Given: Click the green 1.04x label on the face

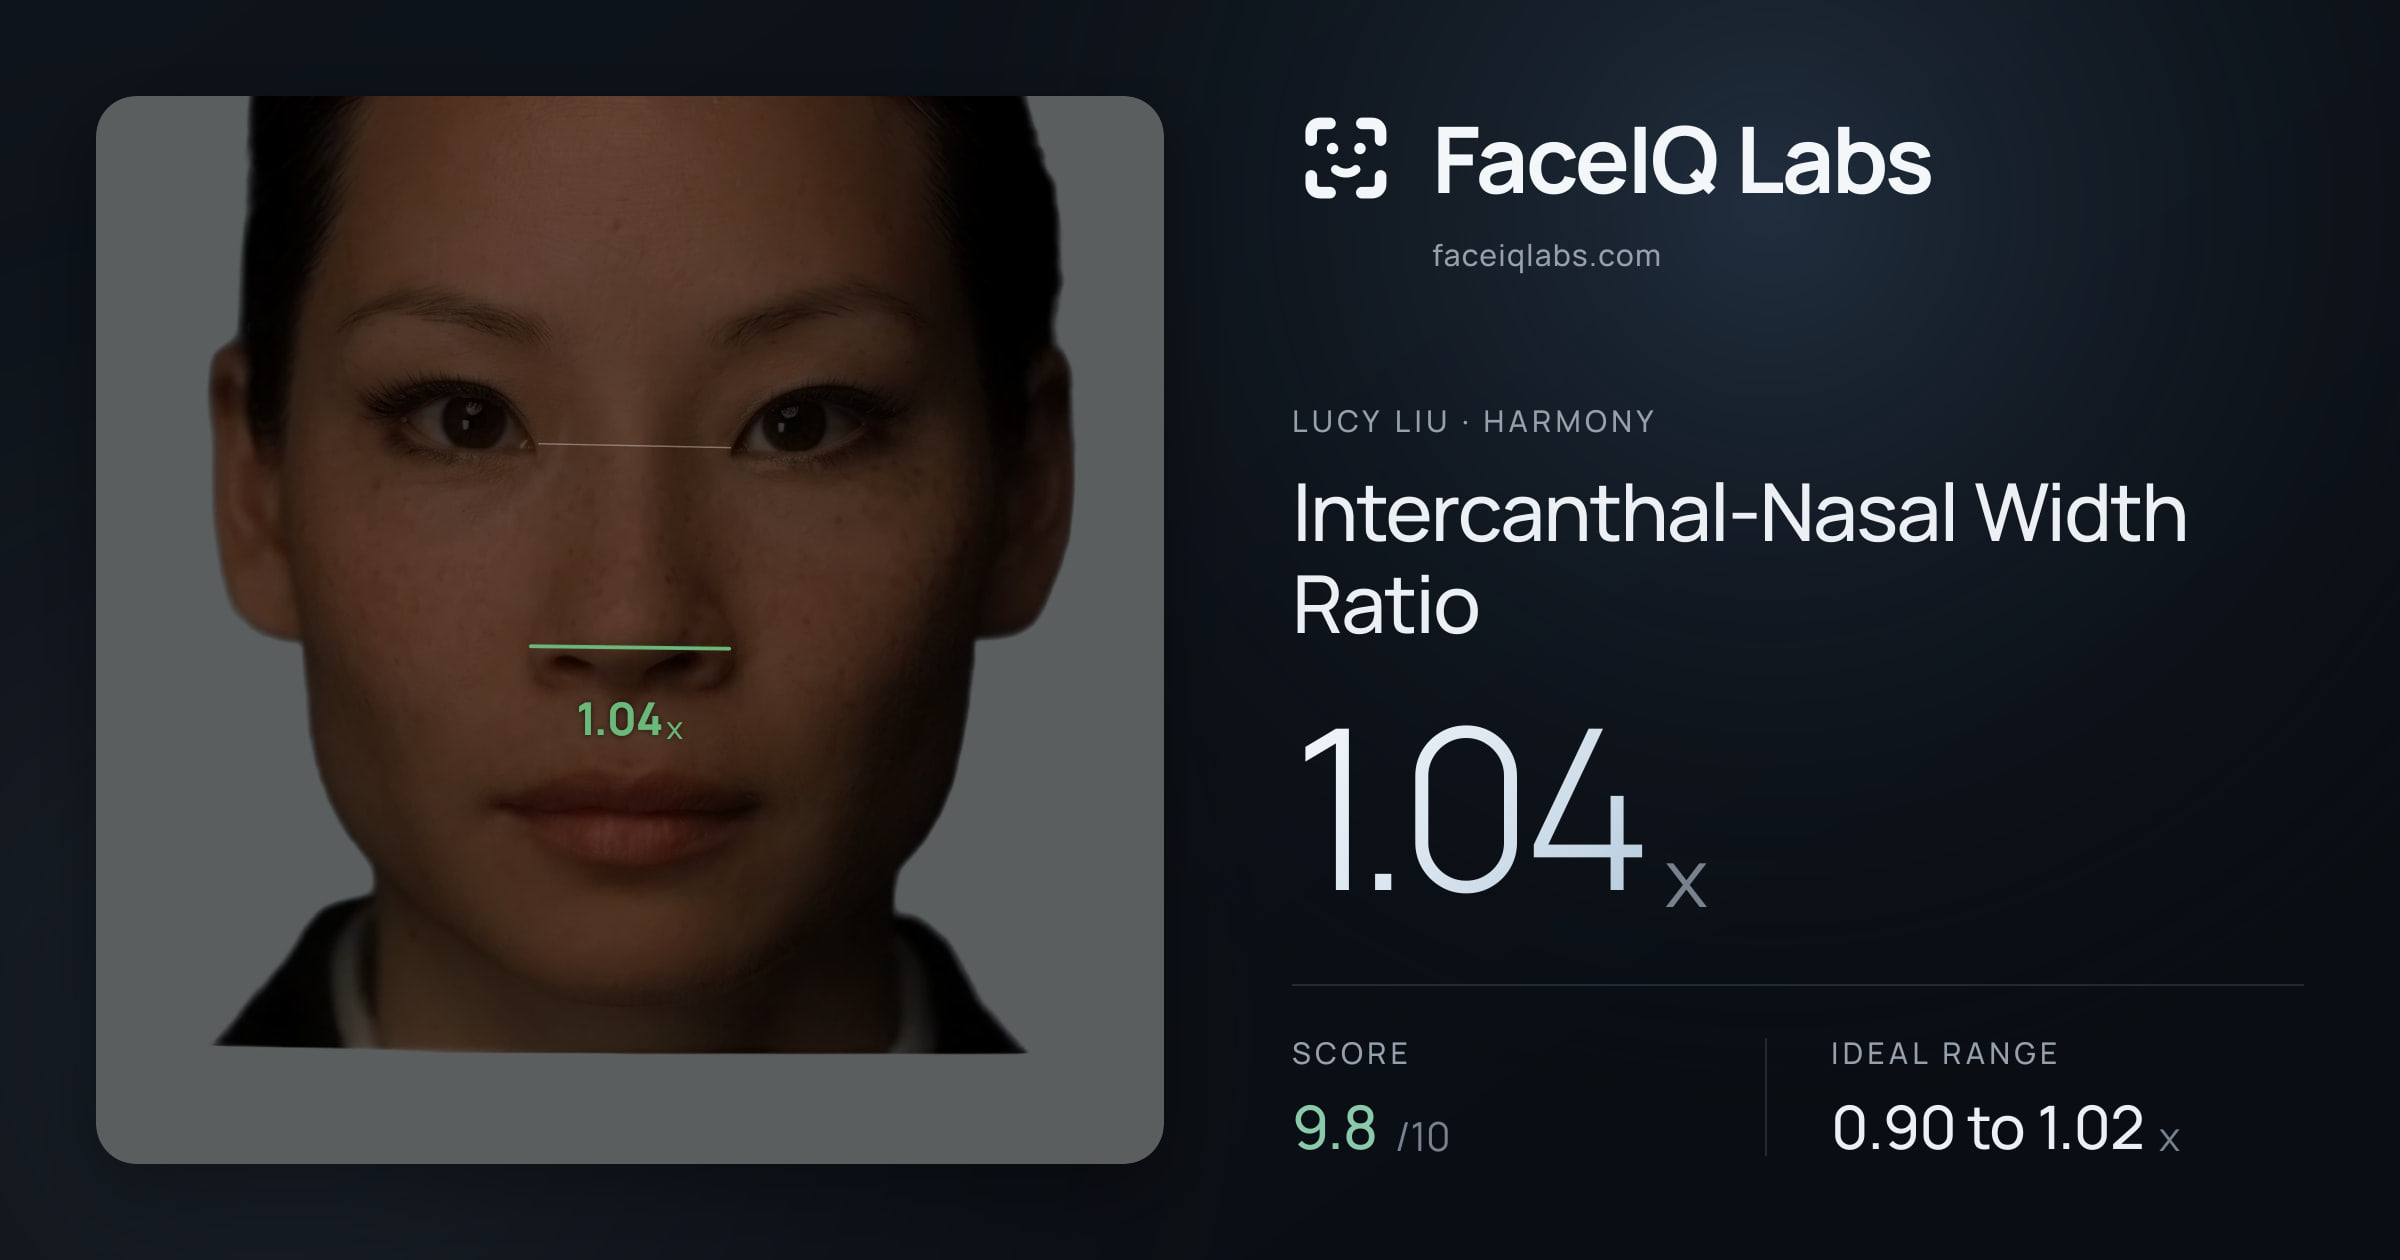Looking at the screenshot, I should (630, 720).
